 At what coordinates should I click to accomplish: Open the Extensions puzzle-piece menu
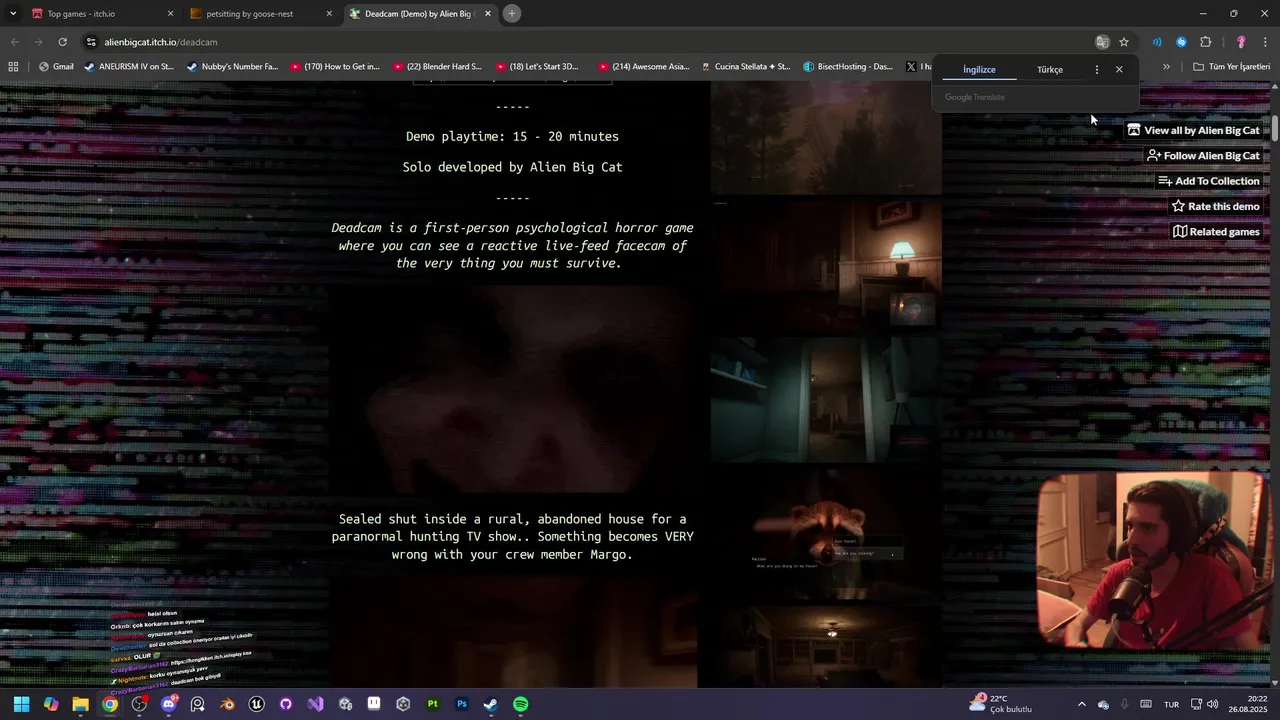[x=1205, y=42]
